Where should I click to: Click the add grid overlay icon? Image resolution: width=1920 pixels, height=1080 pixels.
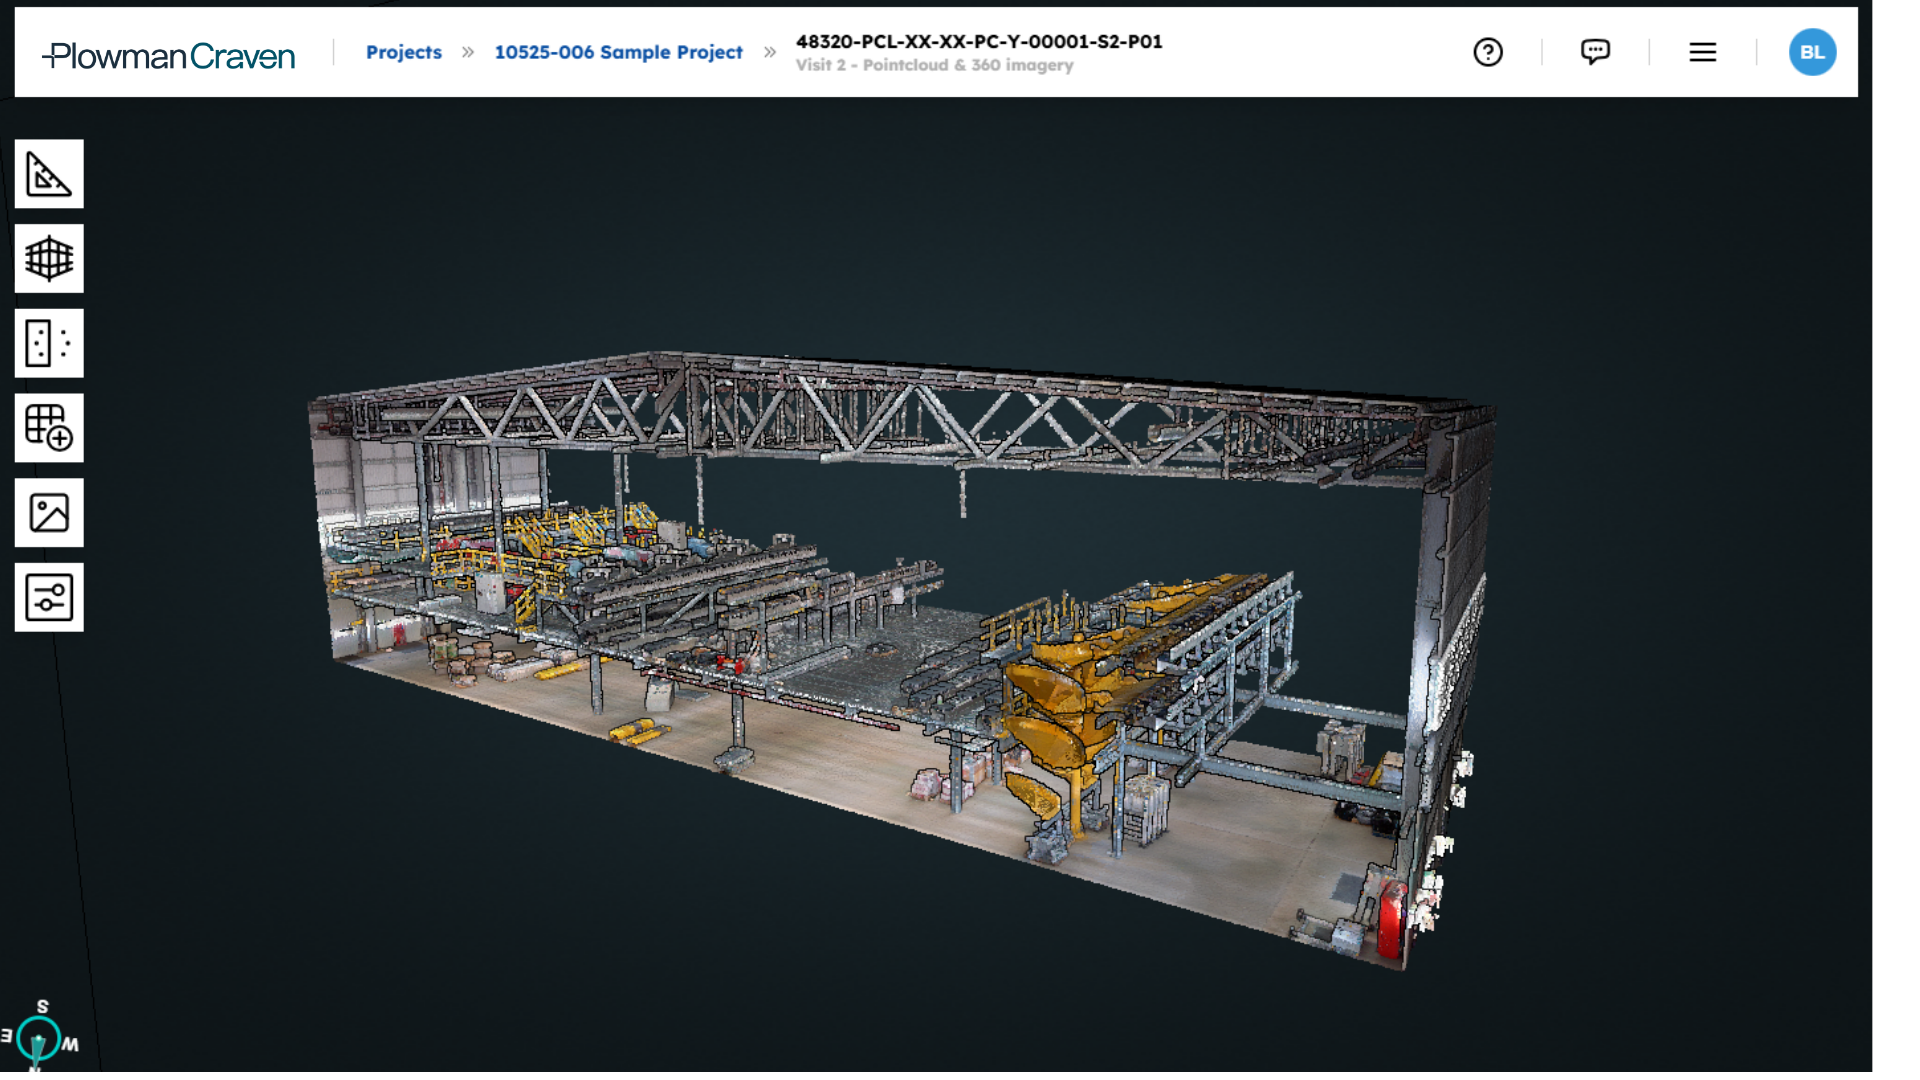pyautogui.click(x=49, y=428)
